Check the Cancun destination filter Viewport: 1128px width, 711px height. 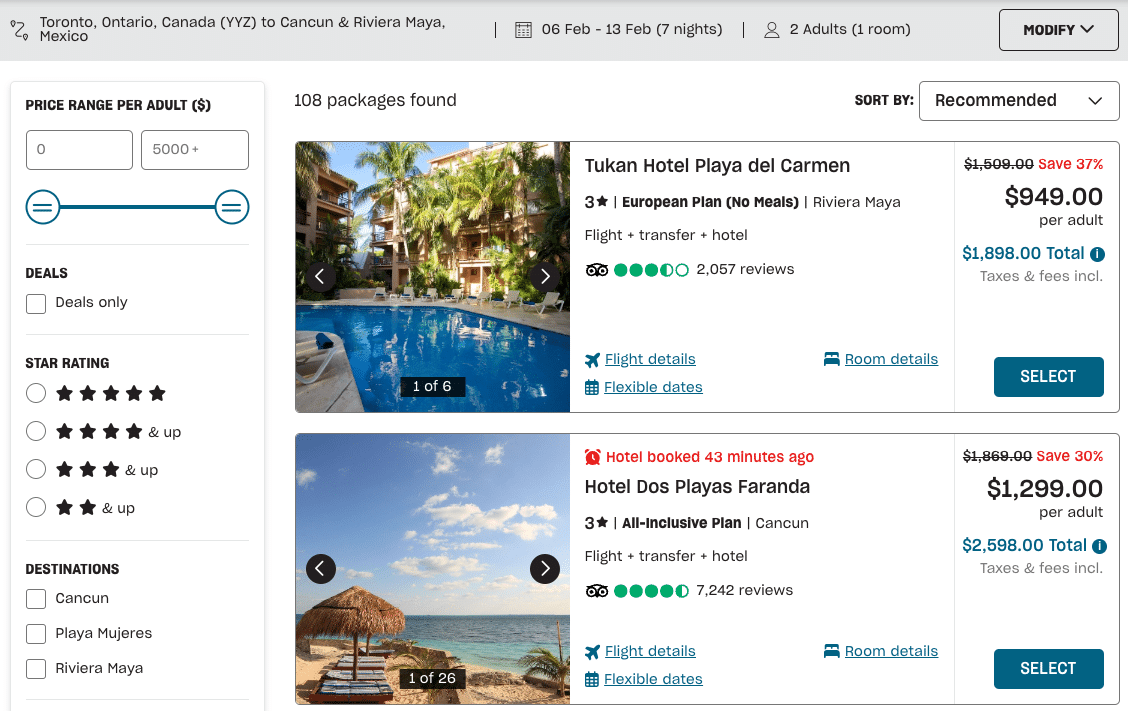pyautogui.click(x=36, y=599)
